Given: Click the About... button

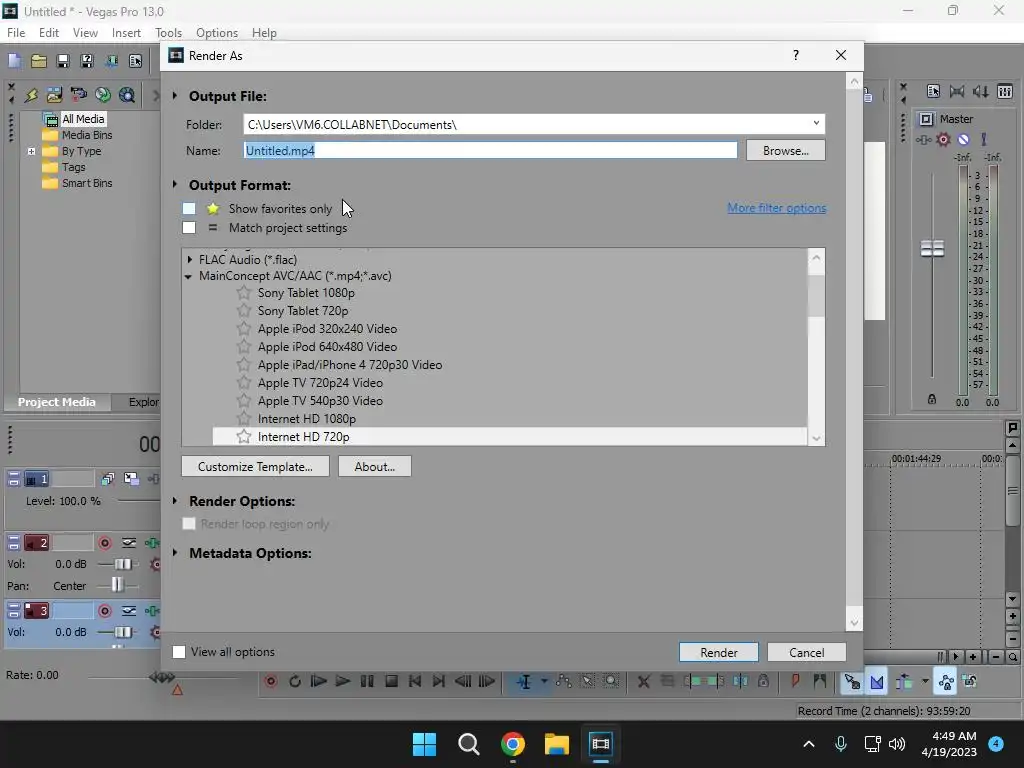Looking at the screenshot, I should [375, 466].
